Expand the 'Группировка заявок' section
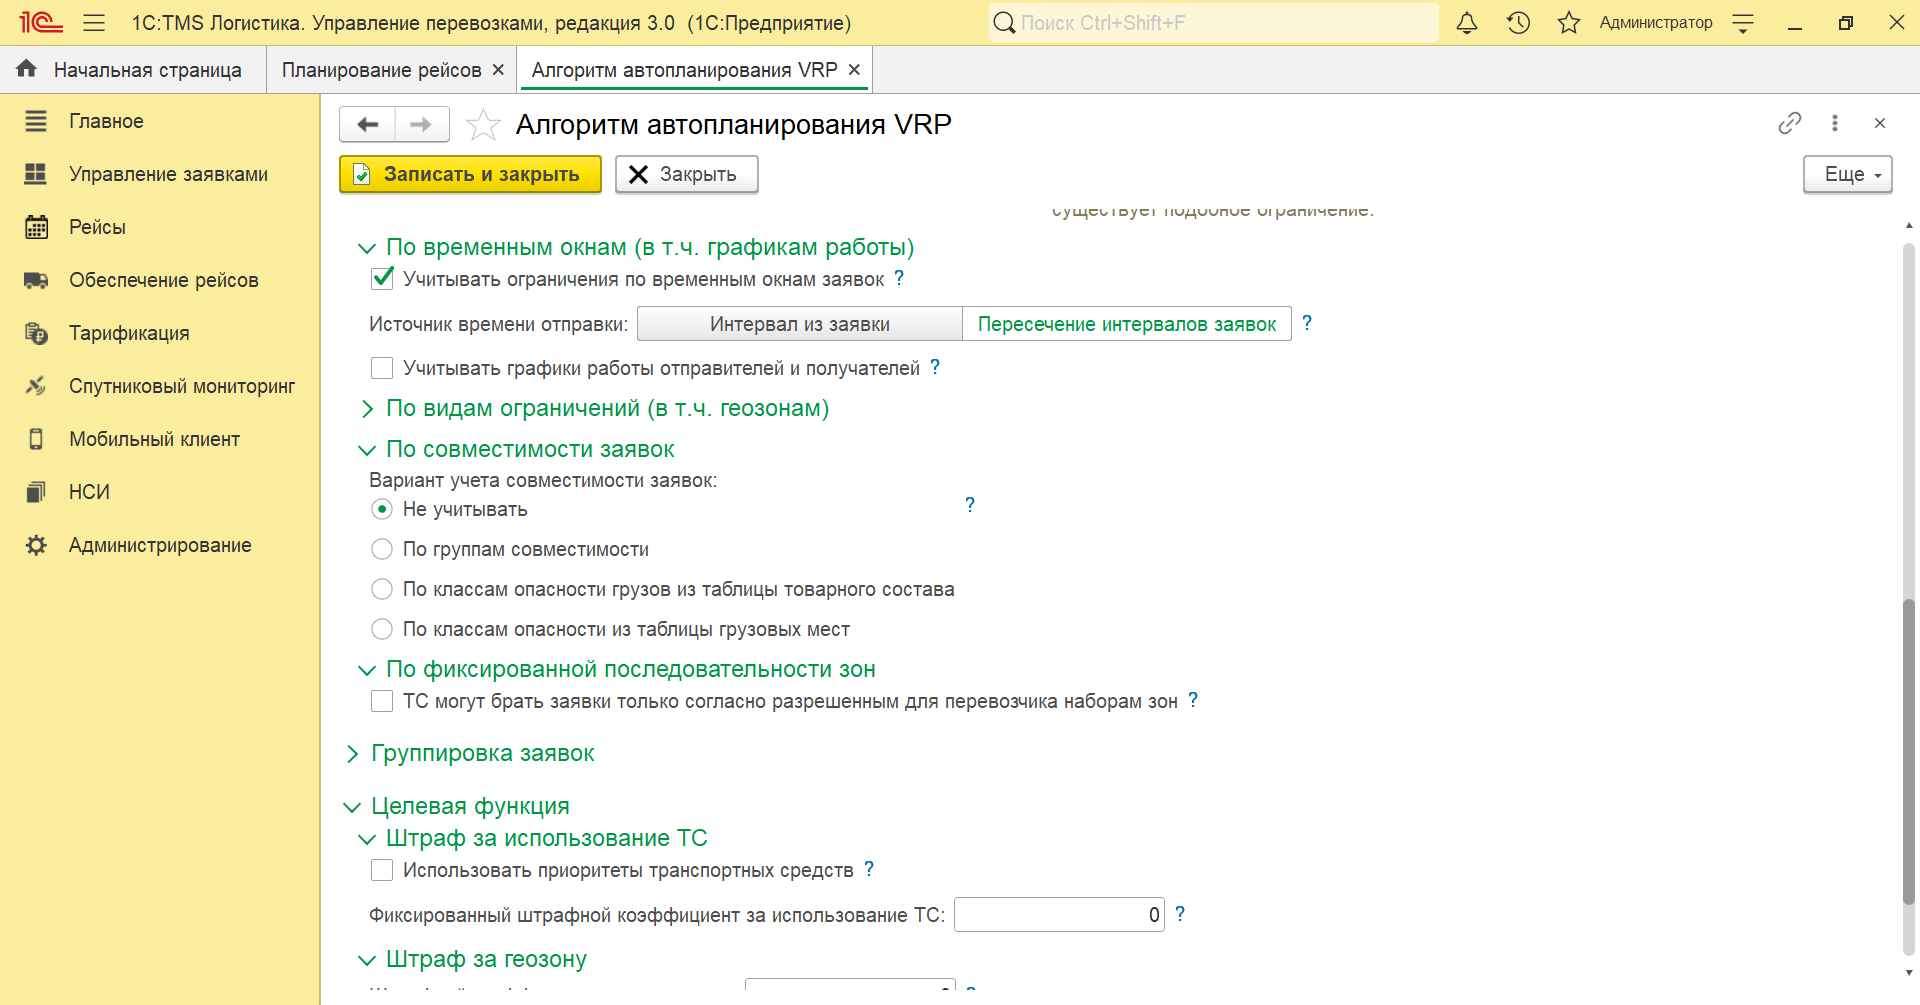 352,754
